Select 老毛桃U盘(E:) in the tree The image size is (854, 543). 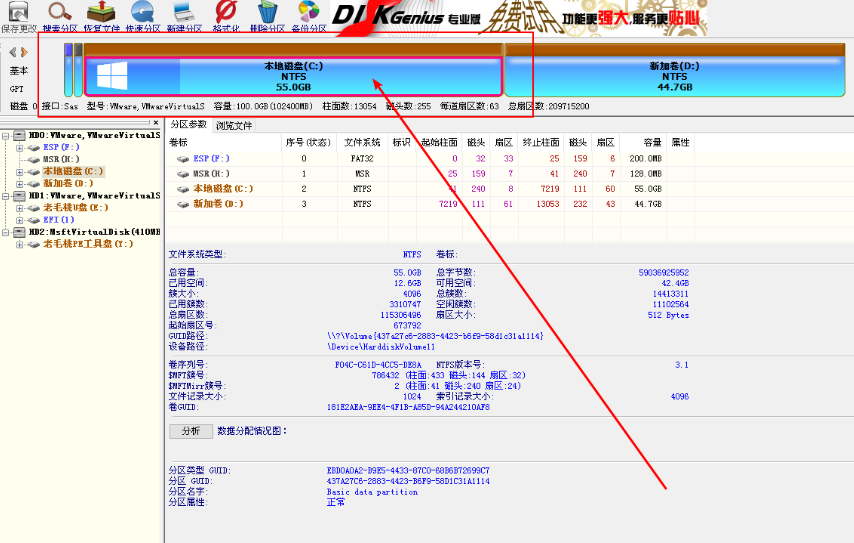76,208
